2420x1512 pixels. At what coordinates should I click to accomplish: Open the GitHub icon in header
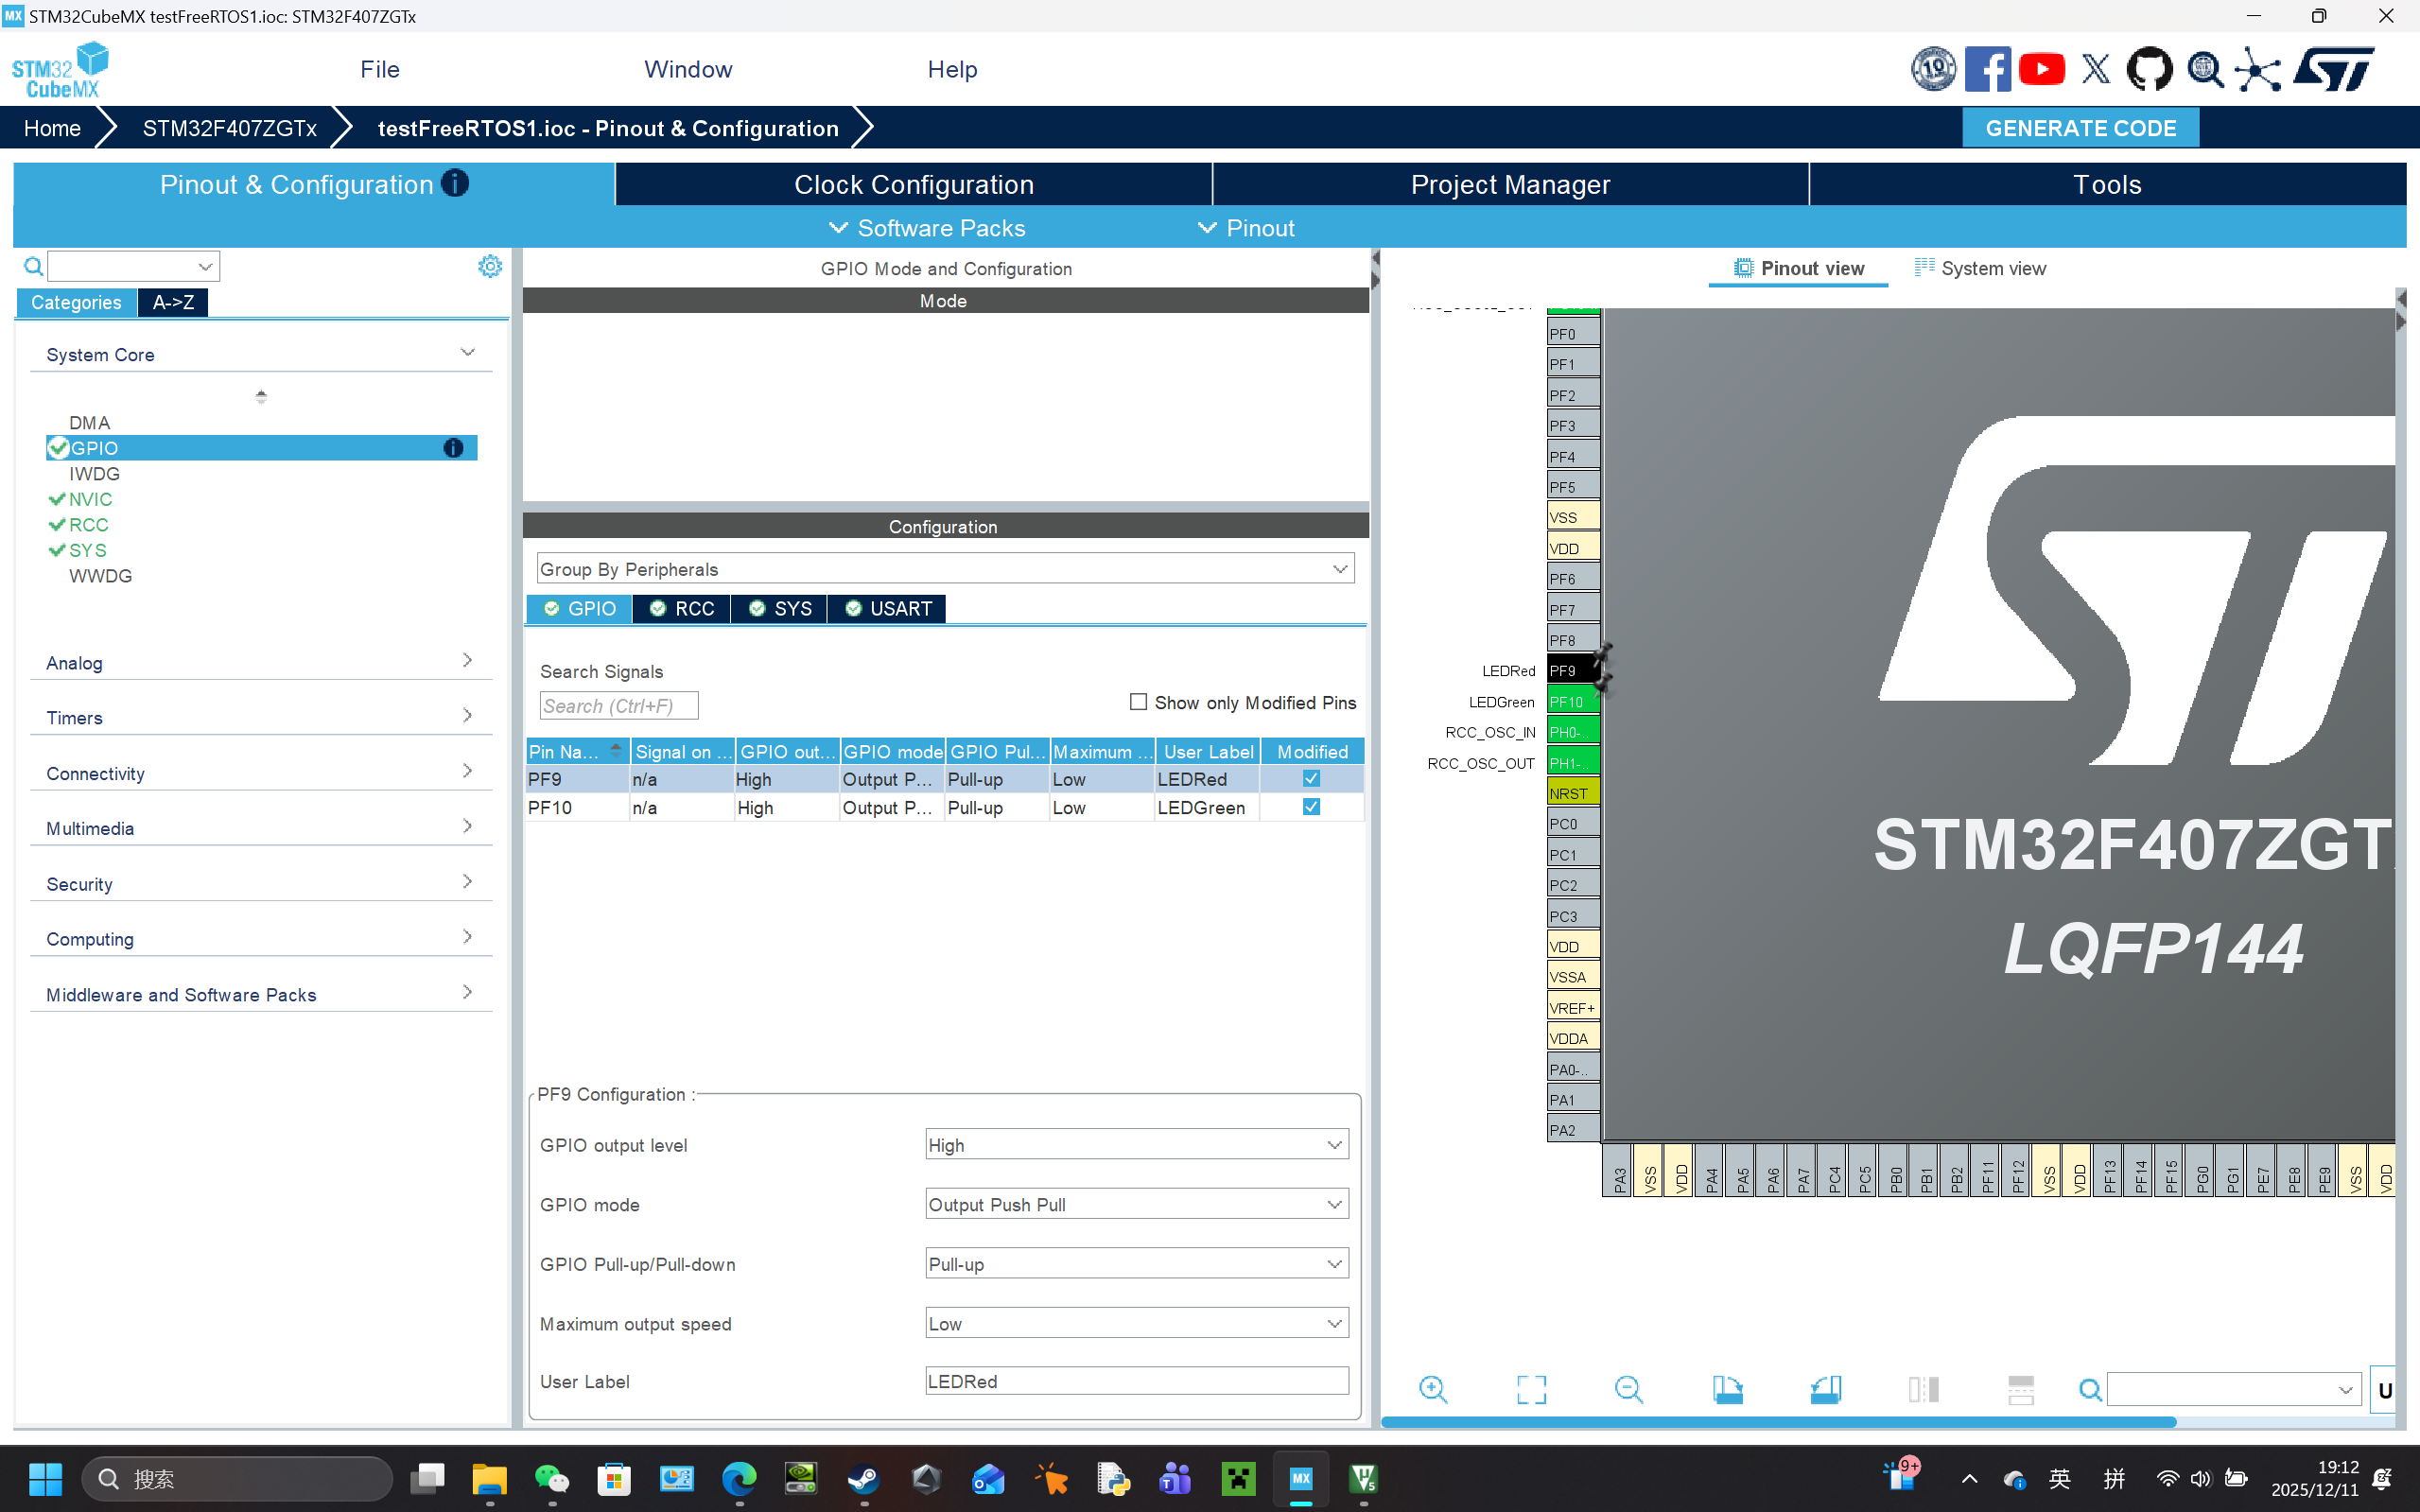[2149, 70]
